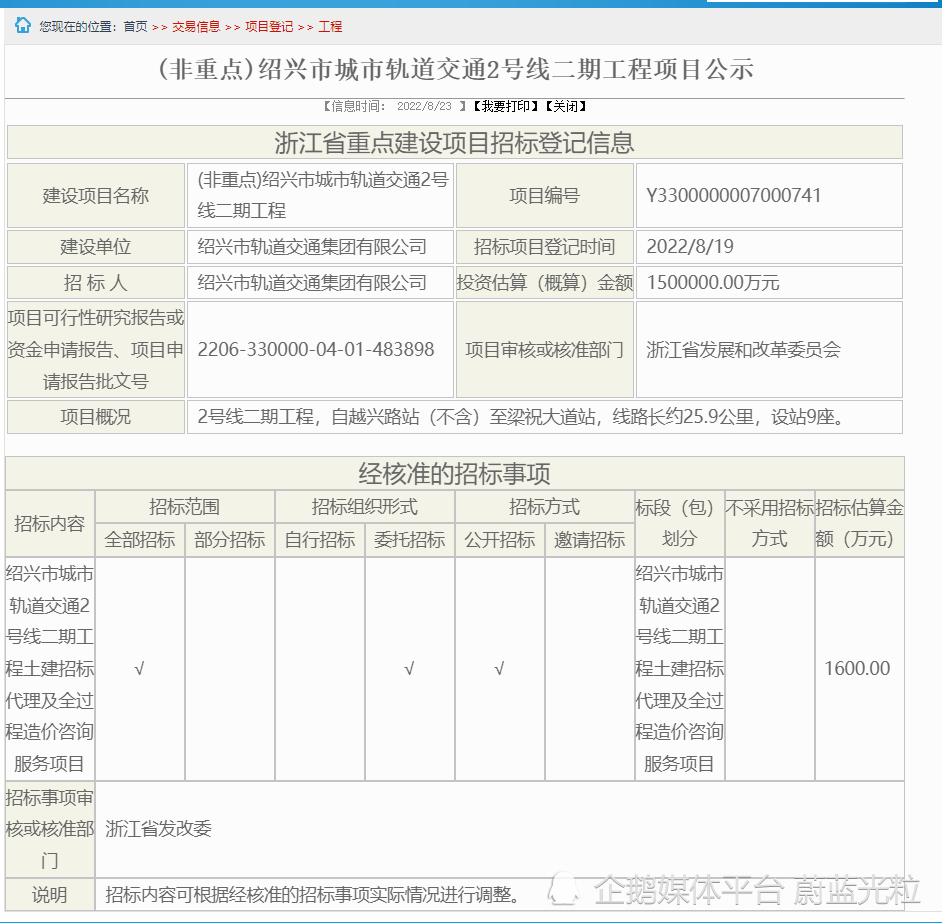
Task: Select note text 招标内容可根据经核准的招标事项
Action: pyautogui.click(x=312, y=895)
